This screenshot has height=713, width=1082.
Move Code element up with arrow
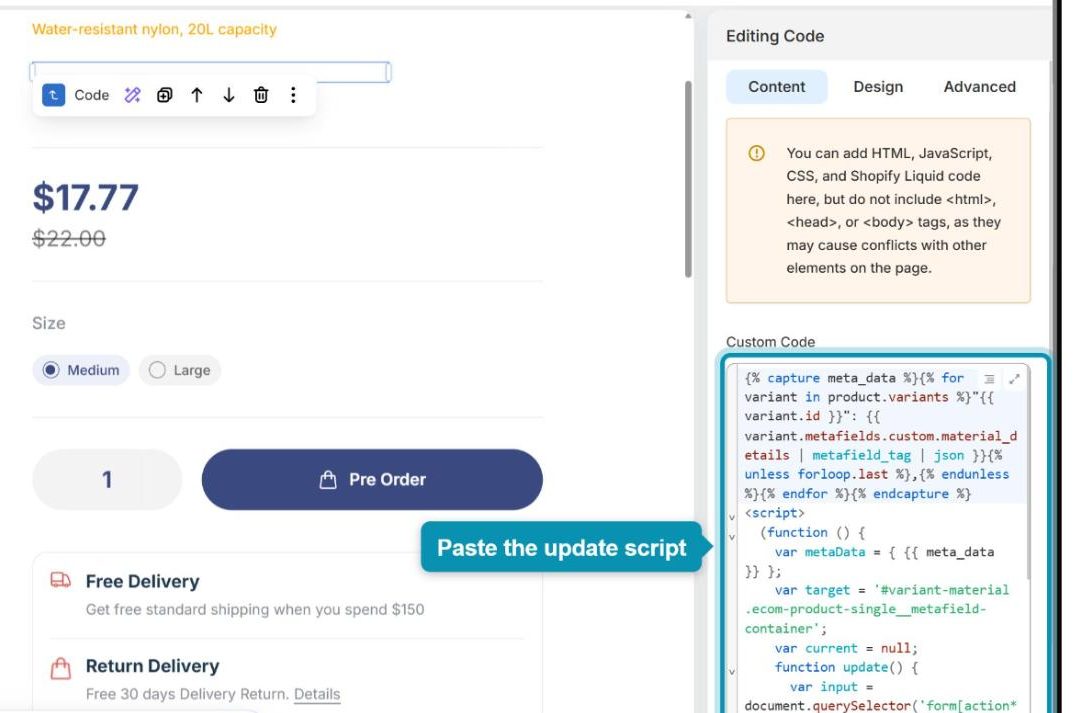point(197,95)
